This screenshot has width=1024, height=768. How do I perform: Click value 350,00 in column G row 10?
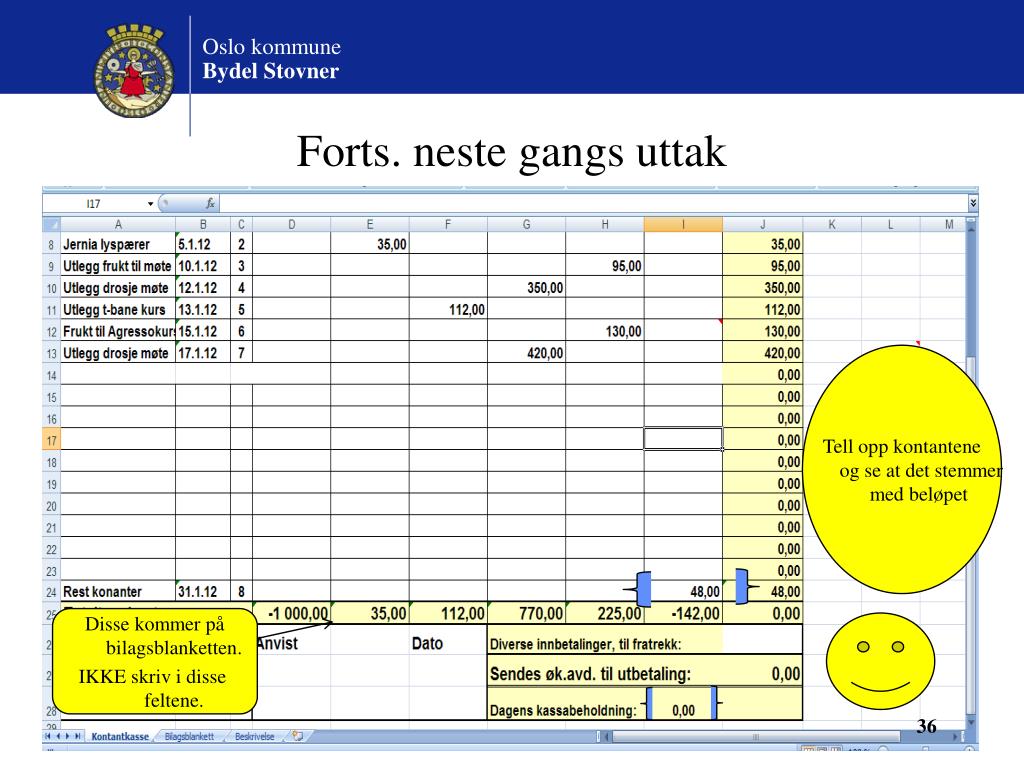tap(526, 287)
